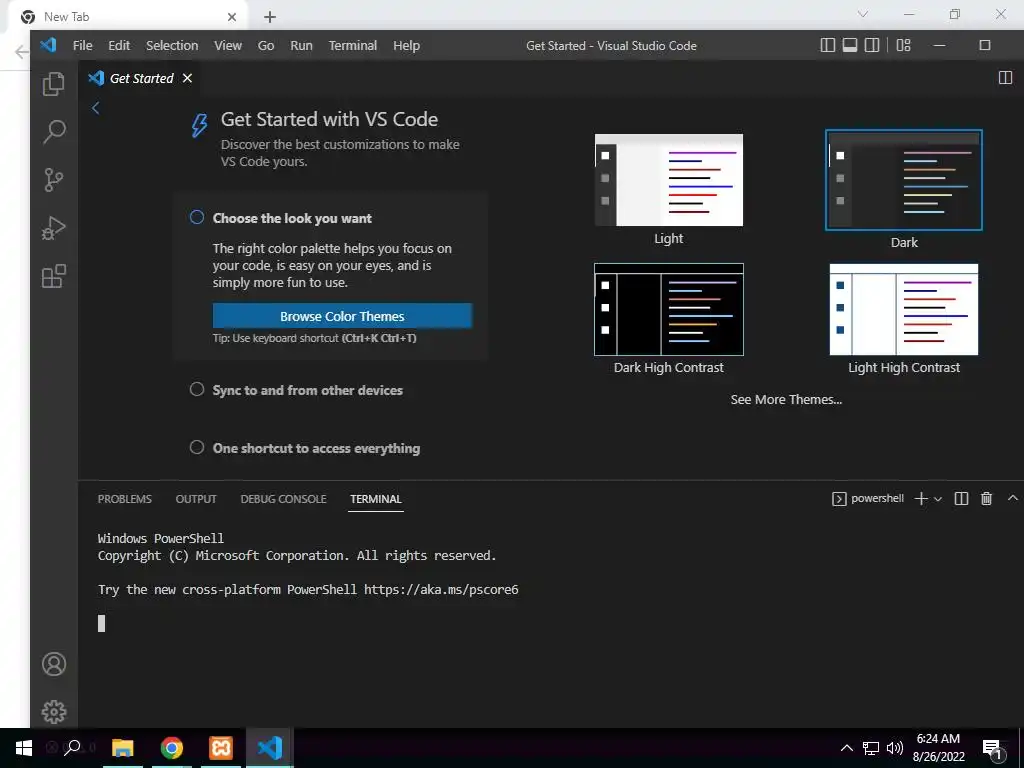The width and height of the screenshot is (1024, 768).
Task: Open the network icon in system tray
Action: pyautogui.click(x=871, y=748)
